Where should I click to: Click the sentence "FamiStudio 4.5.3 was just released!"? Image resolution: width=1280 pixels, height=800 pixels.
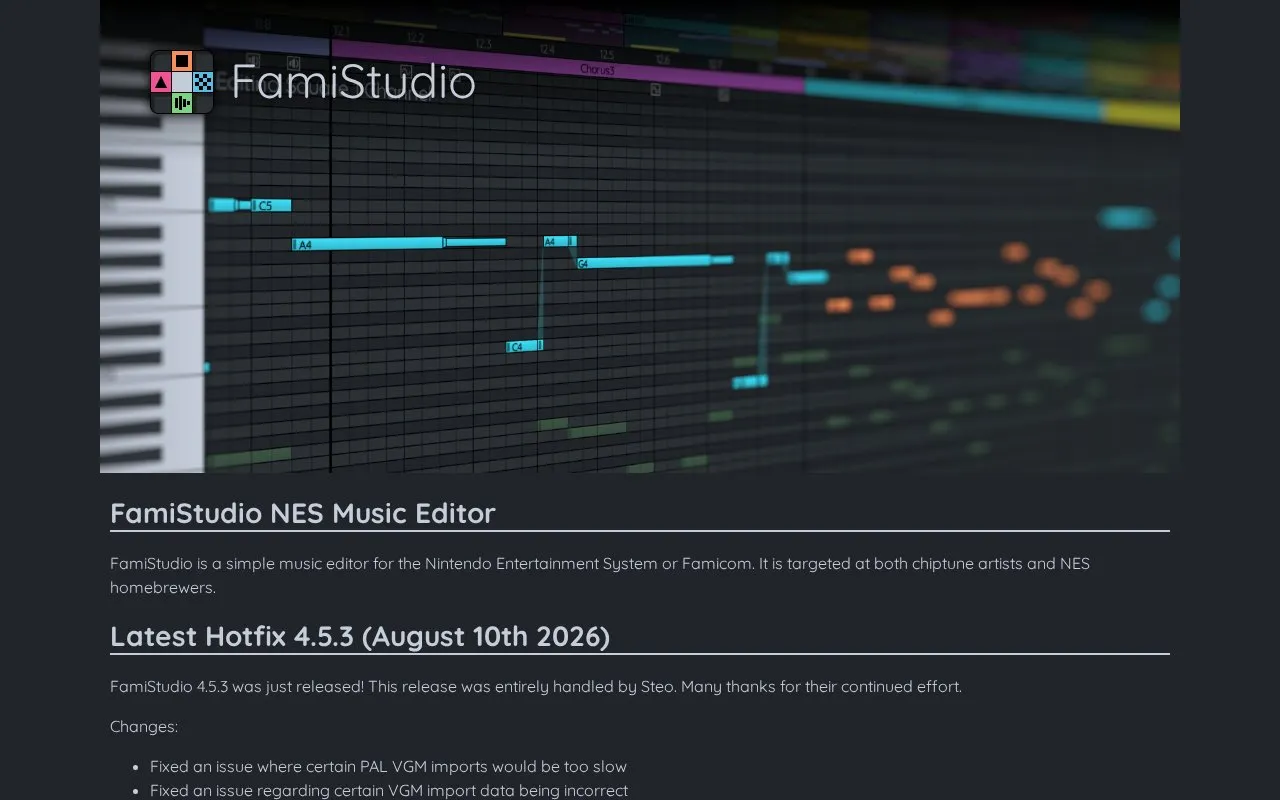point(237,687)
